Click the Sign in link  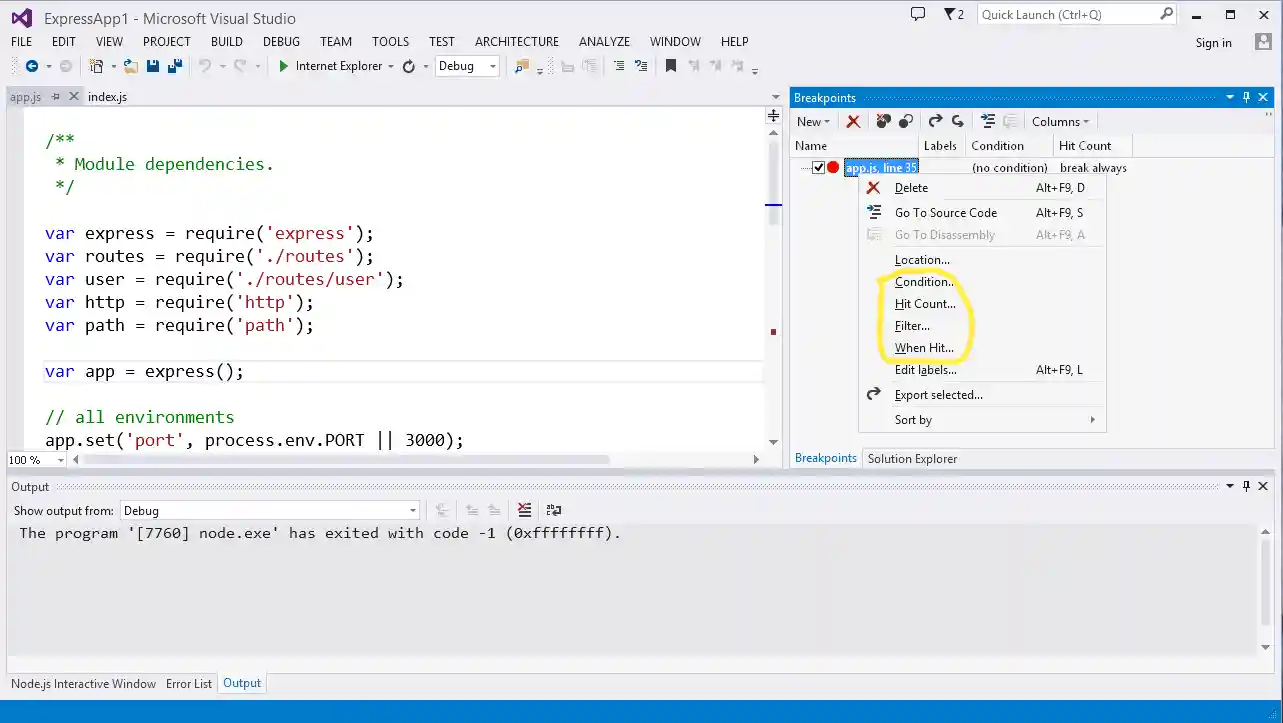pos(1213,43)
